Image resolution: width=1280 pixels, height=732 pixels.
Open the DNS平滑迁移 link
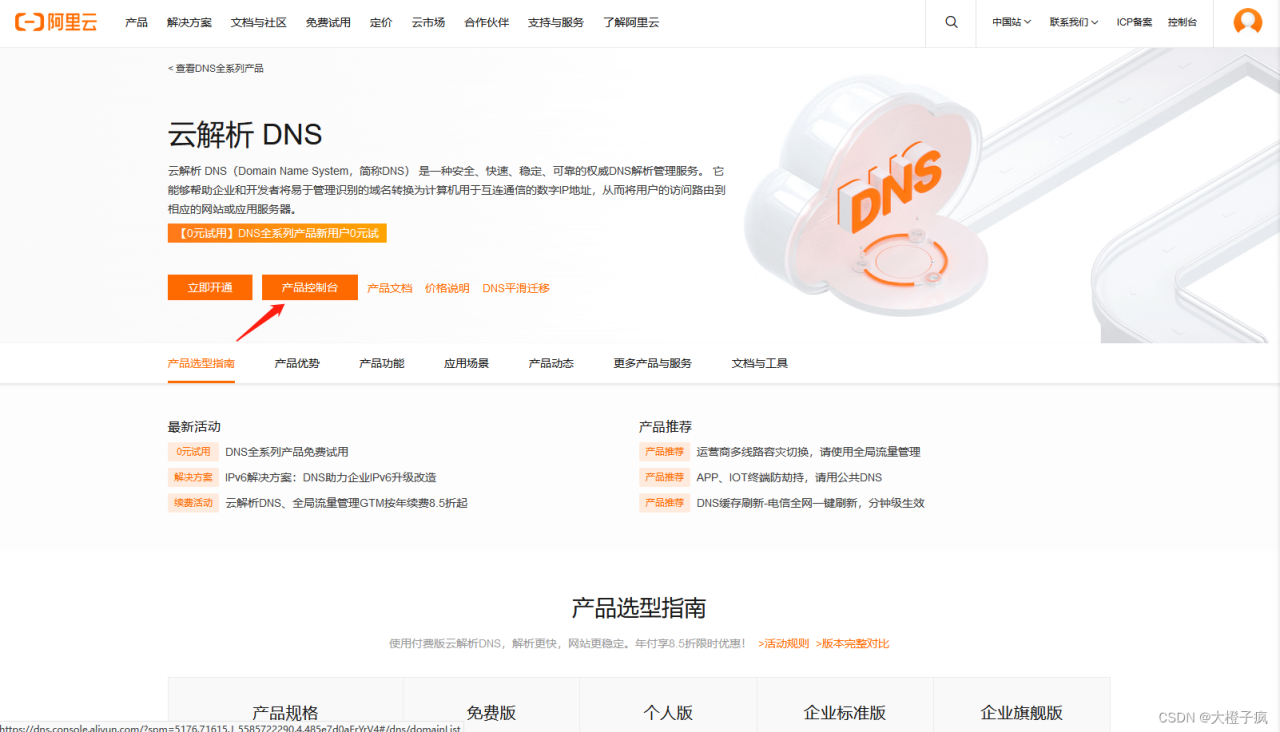(515, 287)
